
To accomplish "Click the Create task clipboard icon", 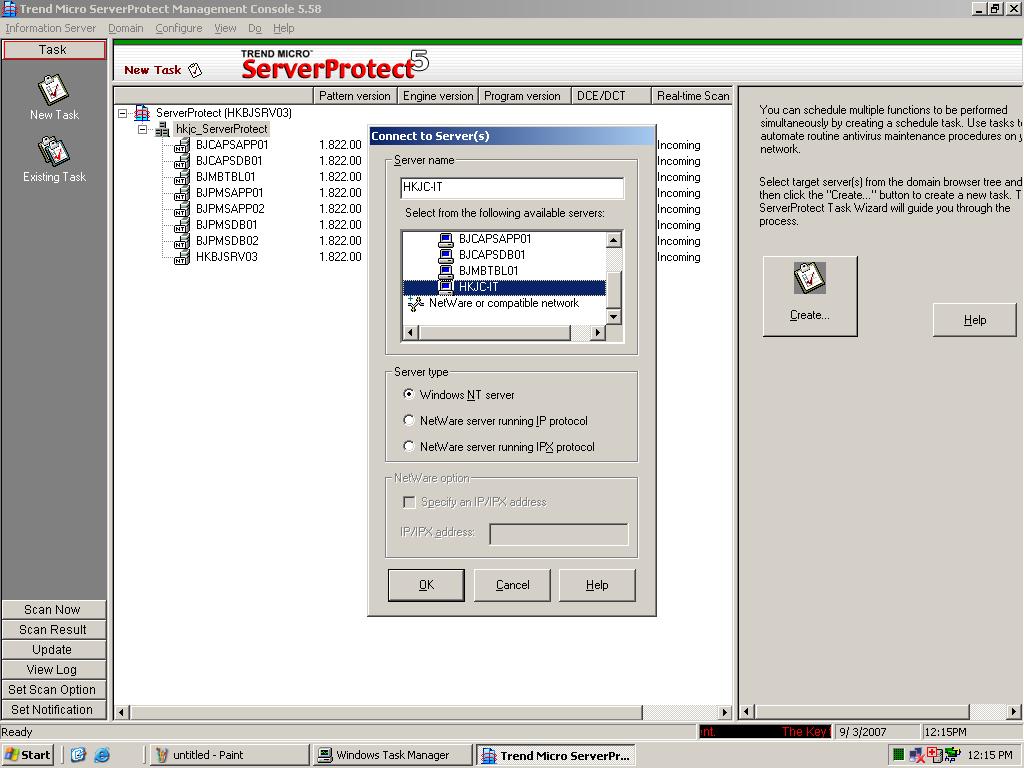I will click(x=809, y=278).
